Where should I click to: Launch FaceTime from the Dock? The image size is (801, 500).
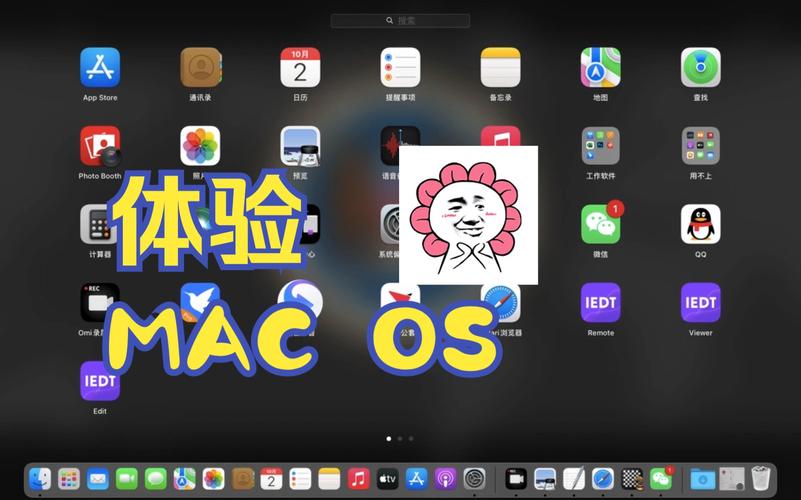point(127,479)
